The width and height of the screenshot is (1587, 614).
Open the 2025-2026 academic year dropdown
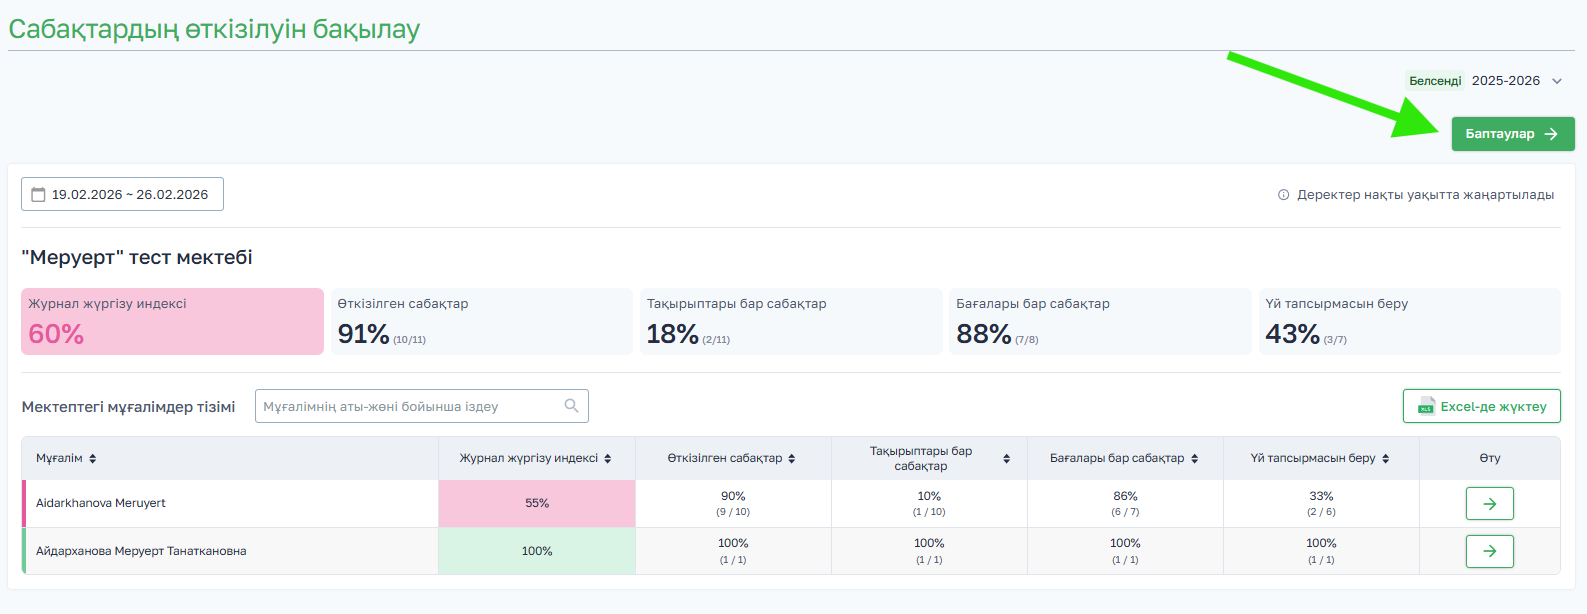tap(1515, 81)
